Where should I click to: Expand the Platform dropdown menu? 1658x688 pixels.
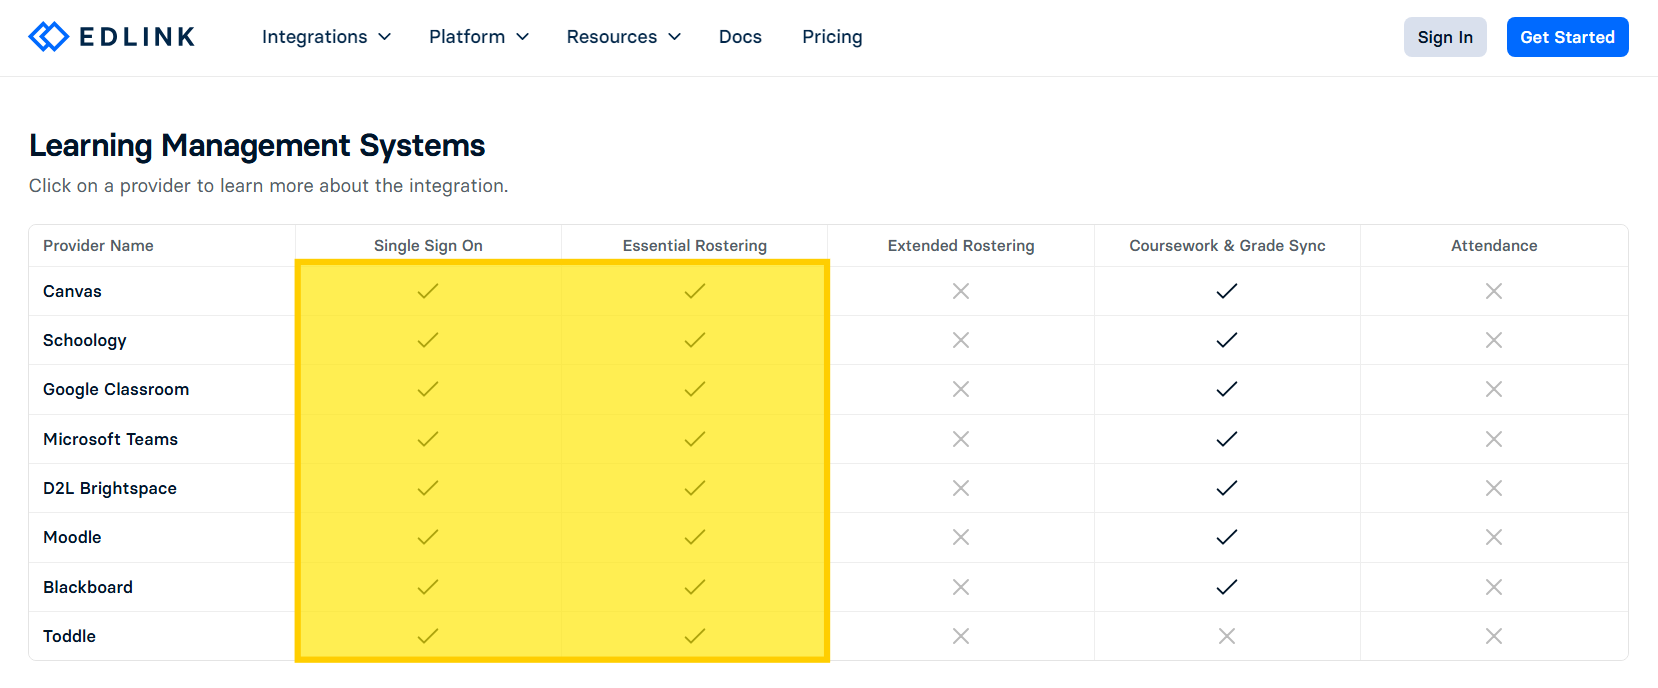point(479,37)
